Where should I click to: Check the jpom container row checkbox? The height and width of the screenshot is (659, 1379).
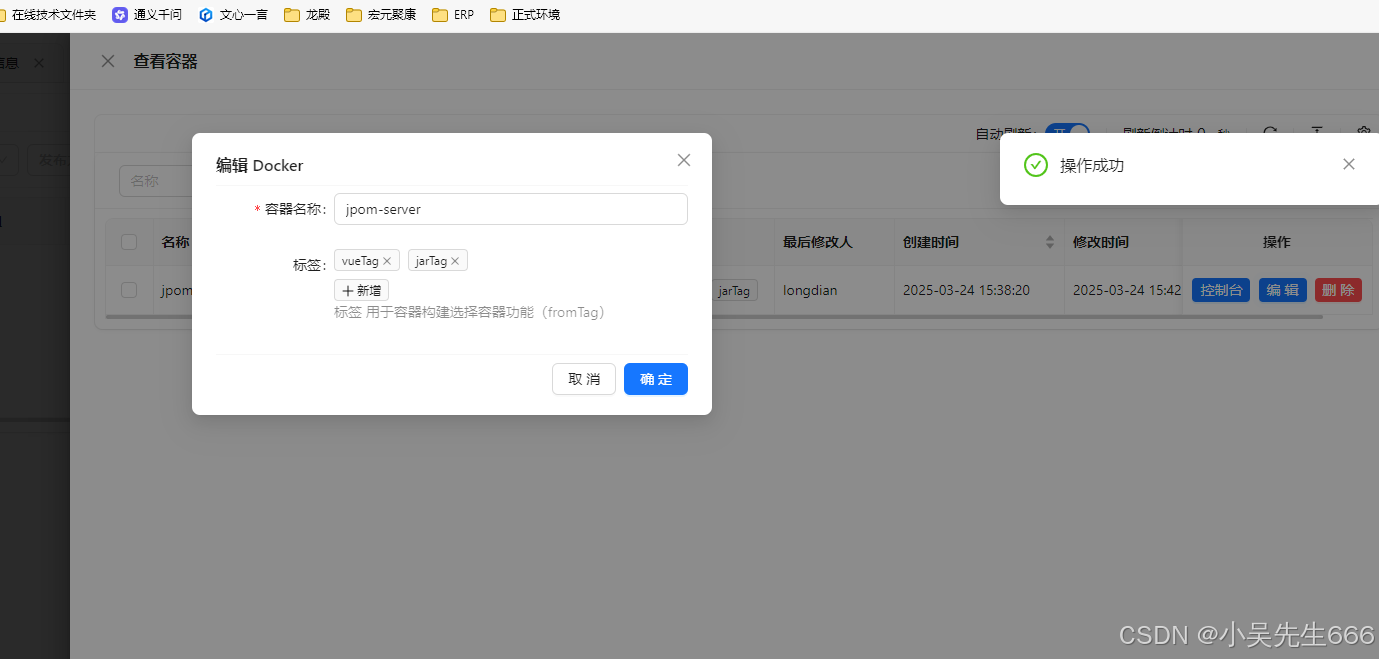click(129, 290)
